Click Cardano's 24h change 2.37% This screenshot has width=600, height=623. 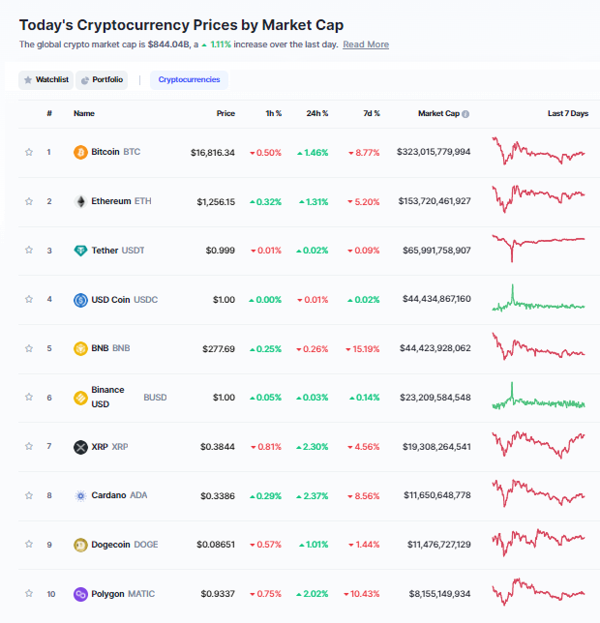pos(312,496)
